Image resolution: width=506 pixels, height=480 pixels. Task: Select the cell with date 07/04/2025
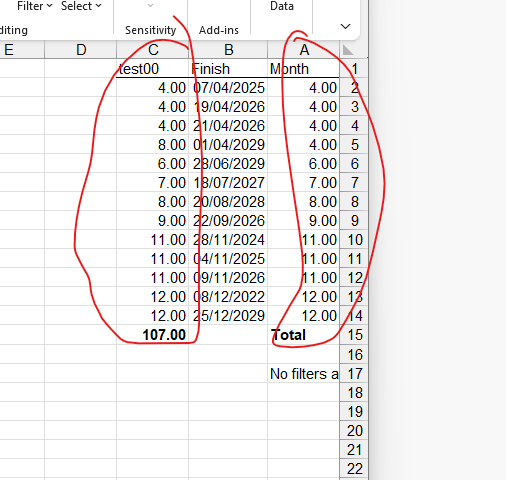228,88
